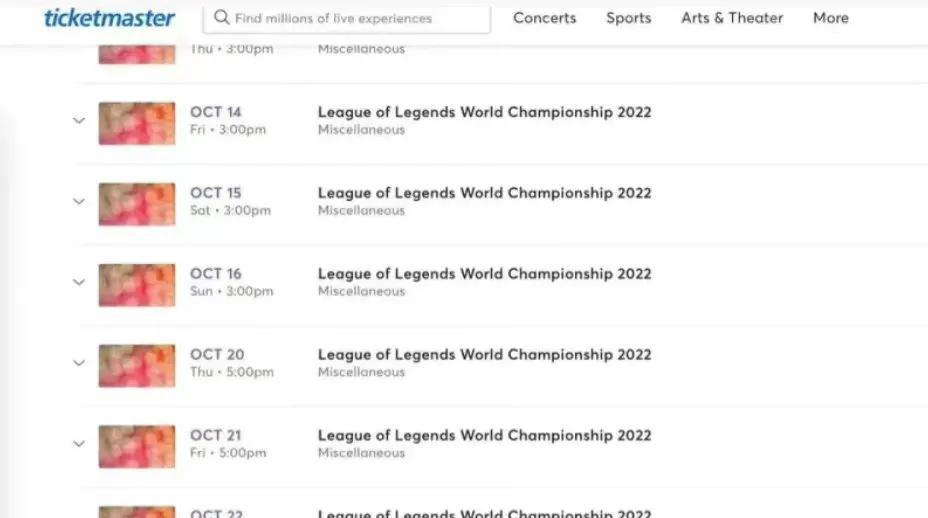The height and width of the screenshot is (518, 928).
Task: Click the Oct 16 event thumbnail
Action: click(136, 284)
